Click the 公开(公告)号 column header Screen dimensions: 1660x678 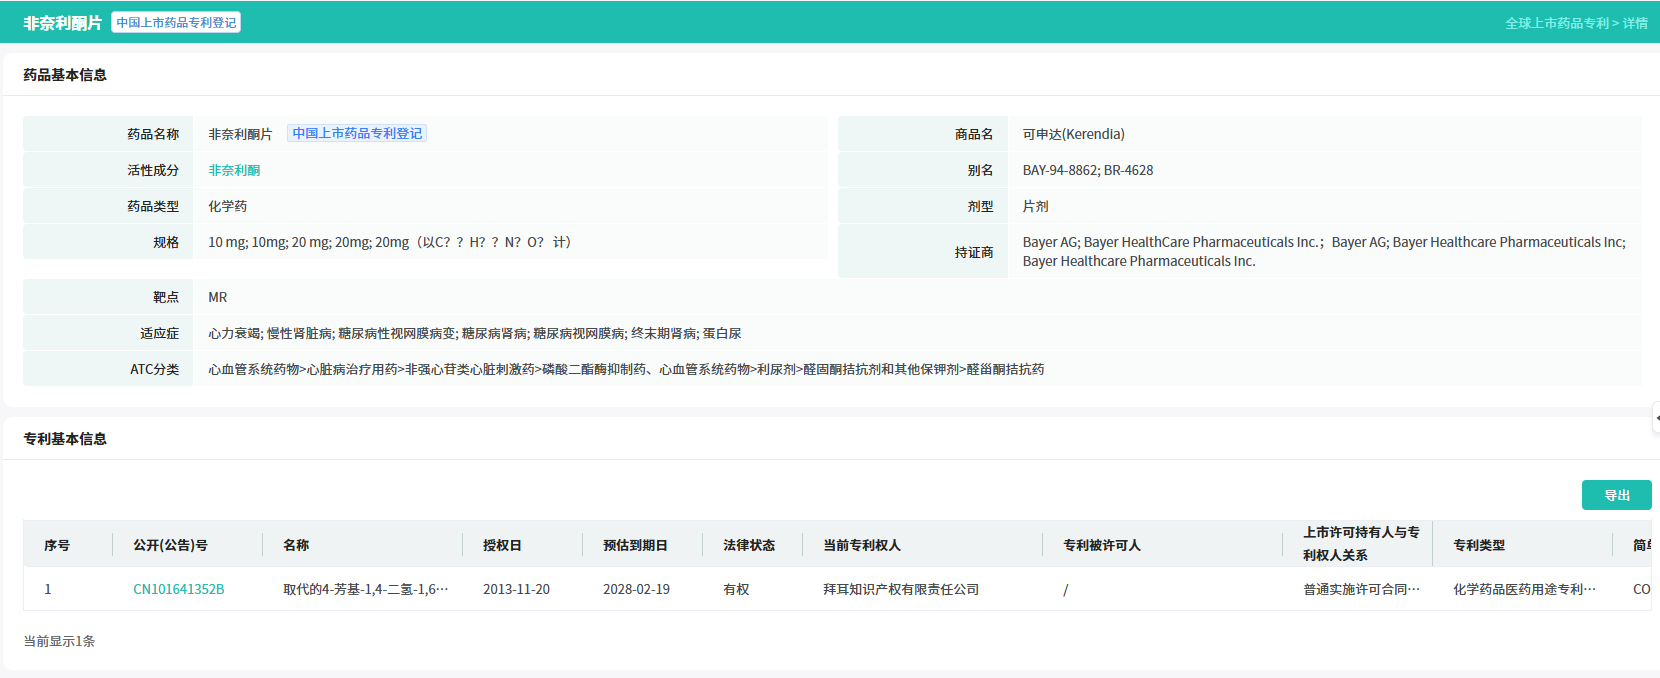point(170,545)
